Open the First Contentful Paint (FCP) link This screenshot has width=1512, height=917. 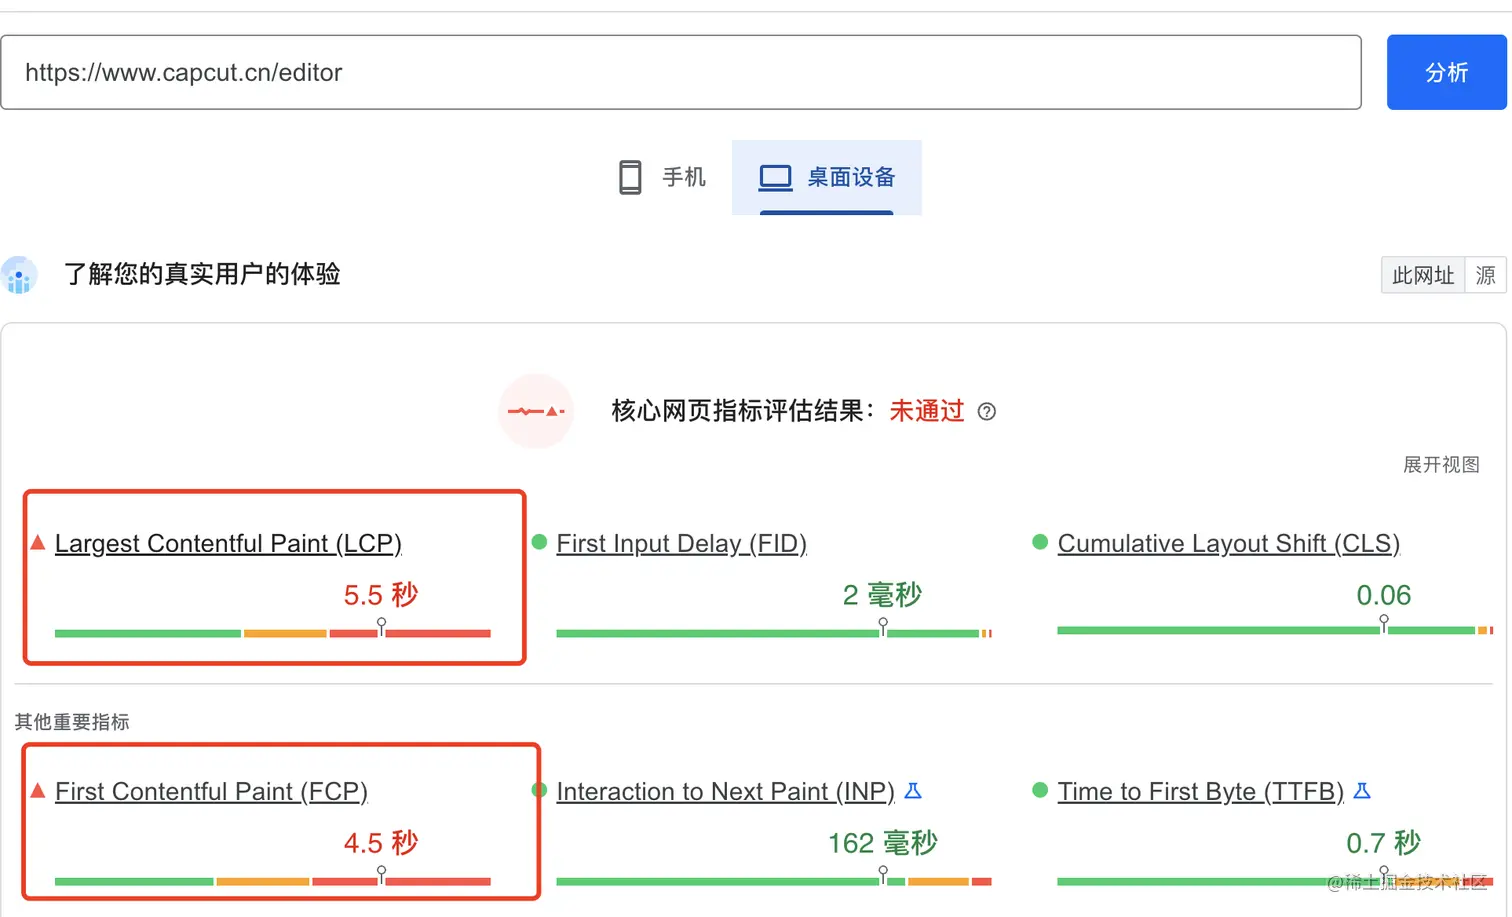point(211,791)
